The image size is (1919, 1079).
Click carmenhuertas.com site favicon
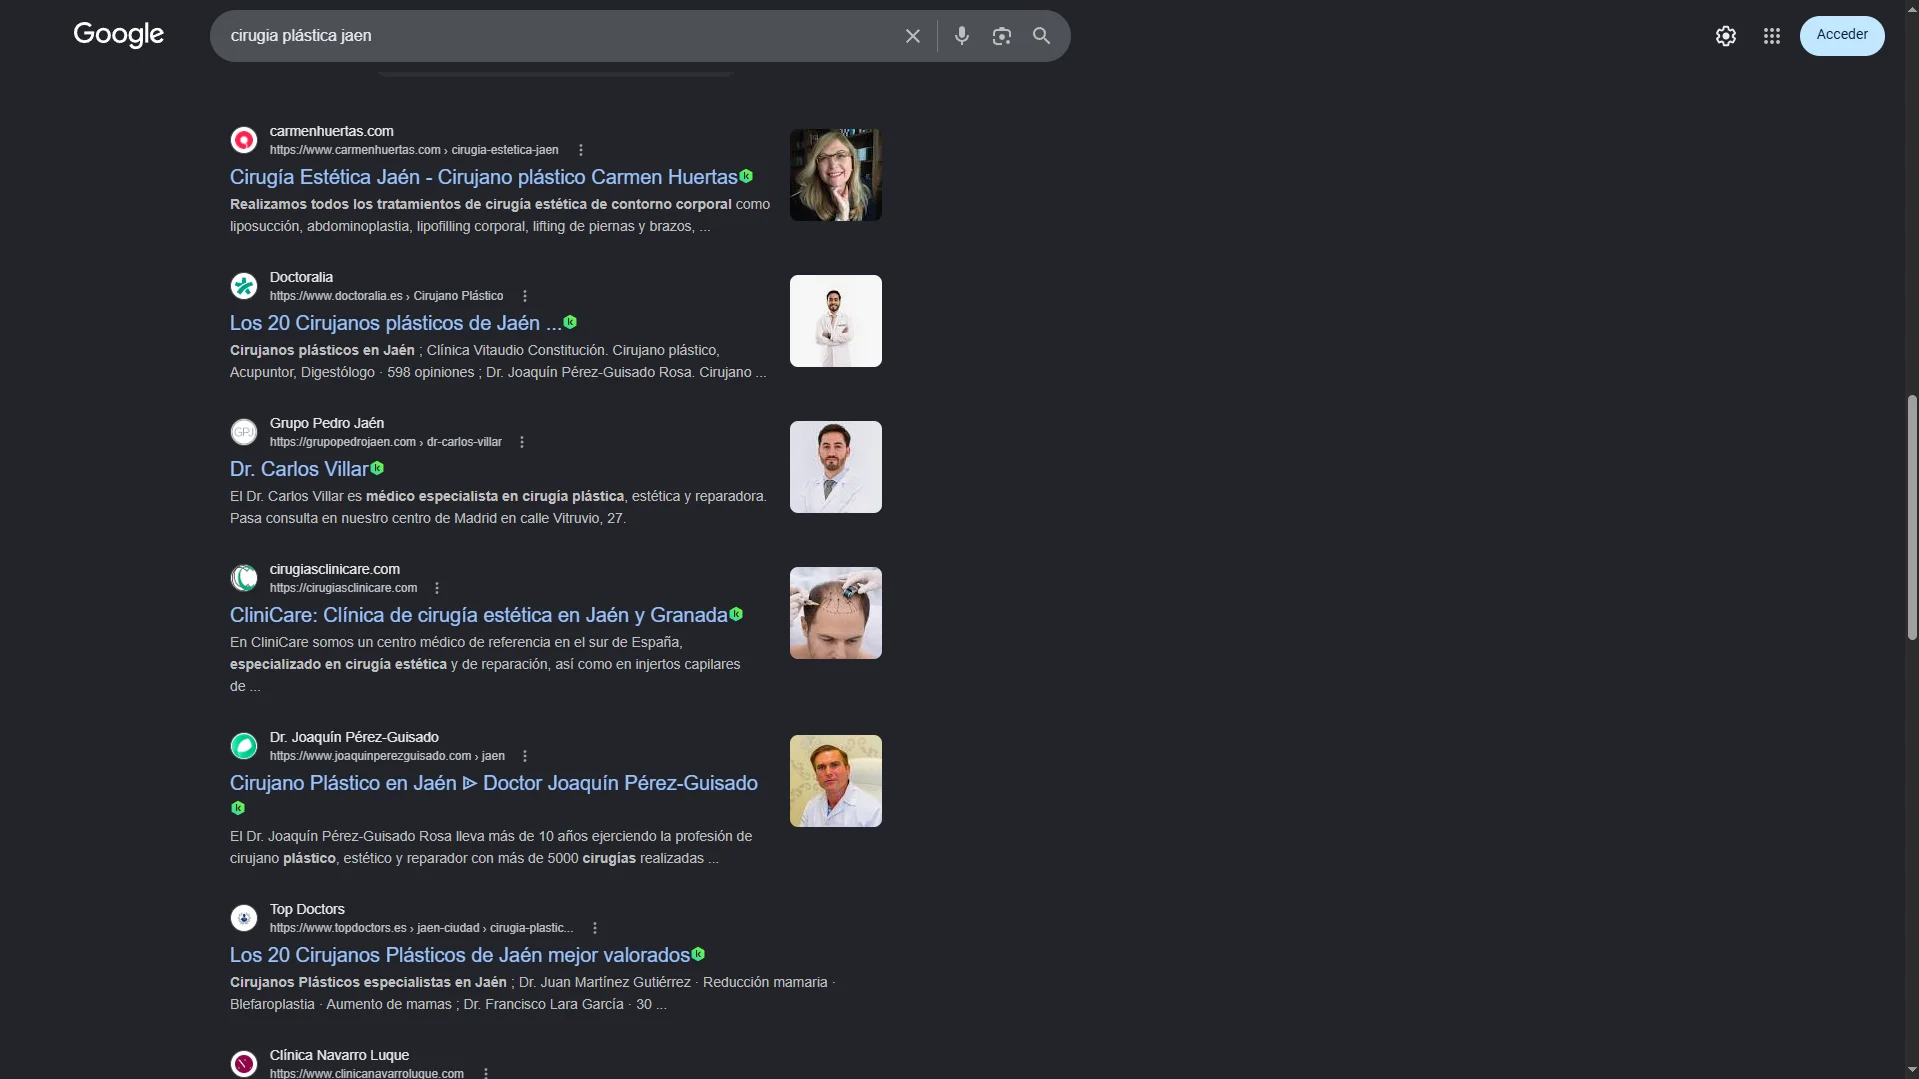pos(244,140)
